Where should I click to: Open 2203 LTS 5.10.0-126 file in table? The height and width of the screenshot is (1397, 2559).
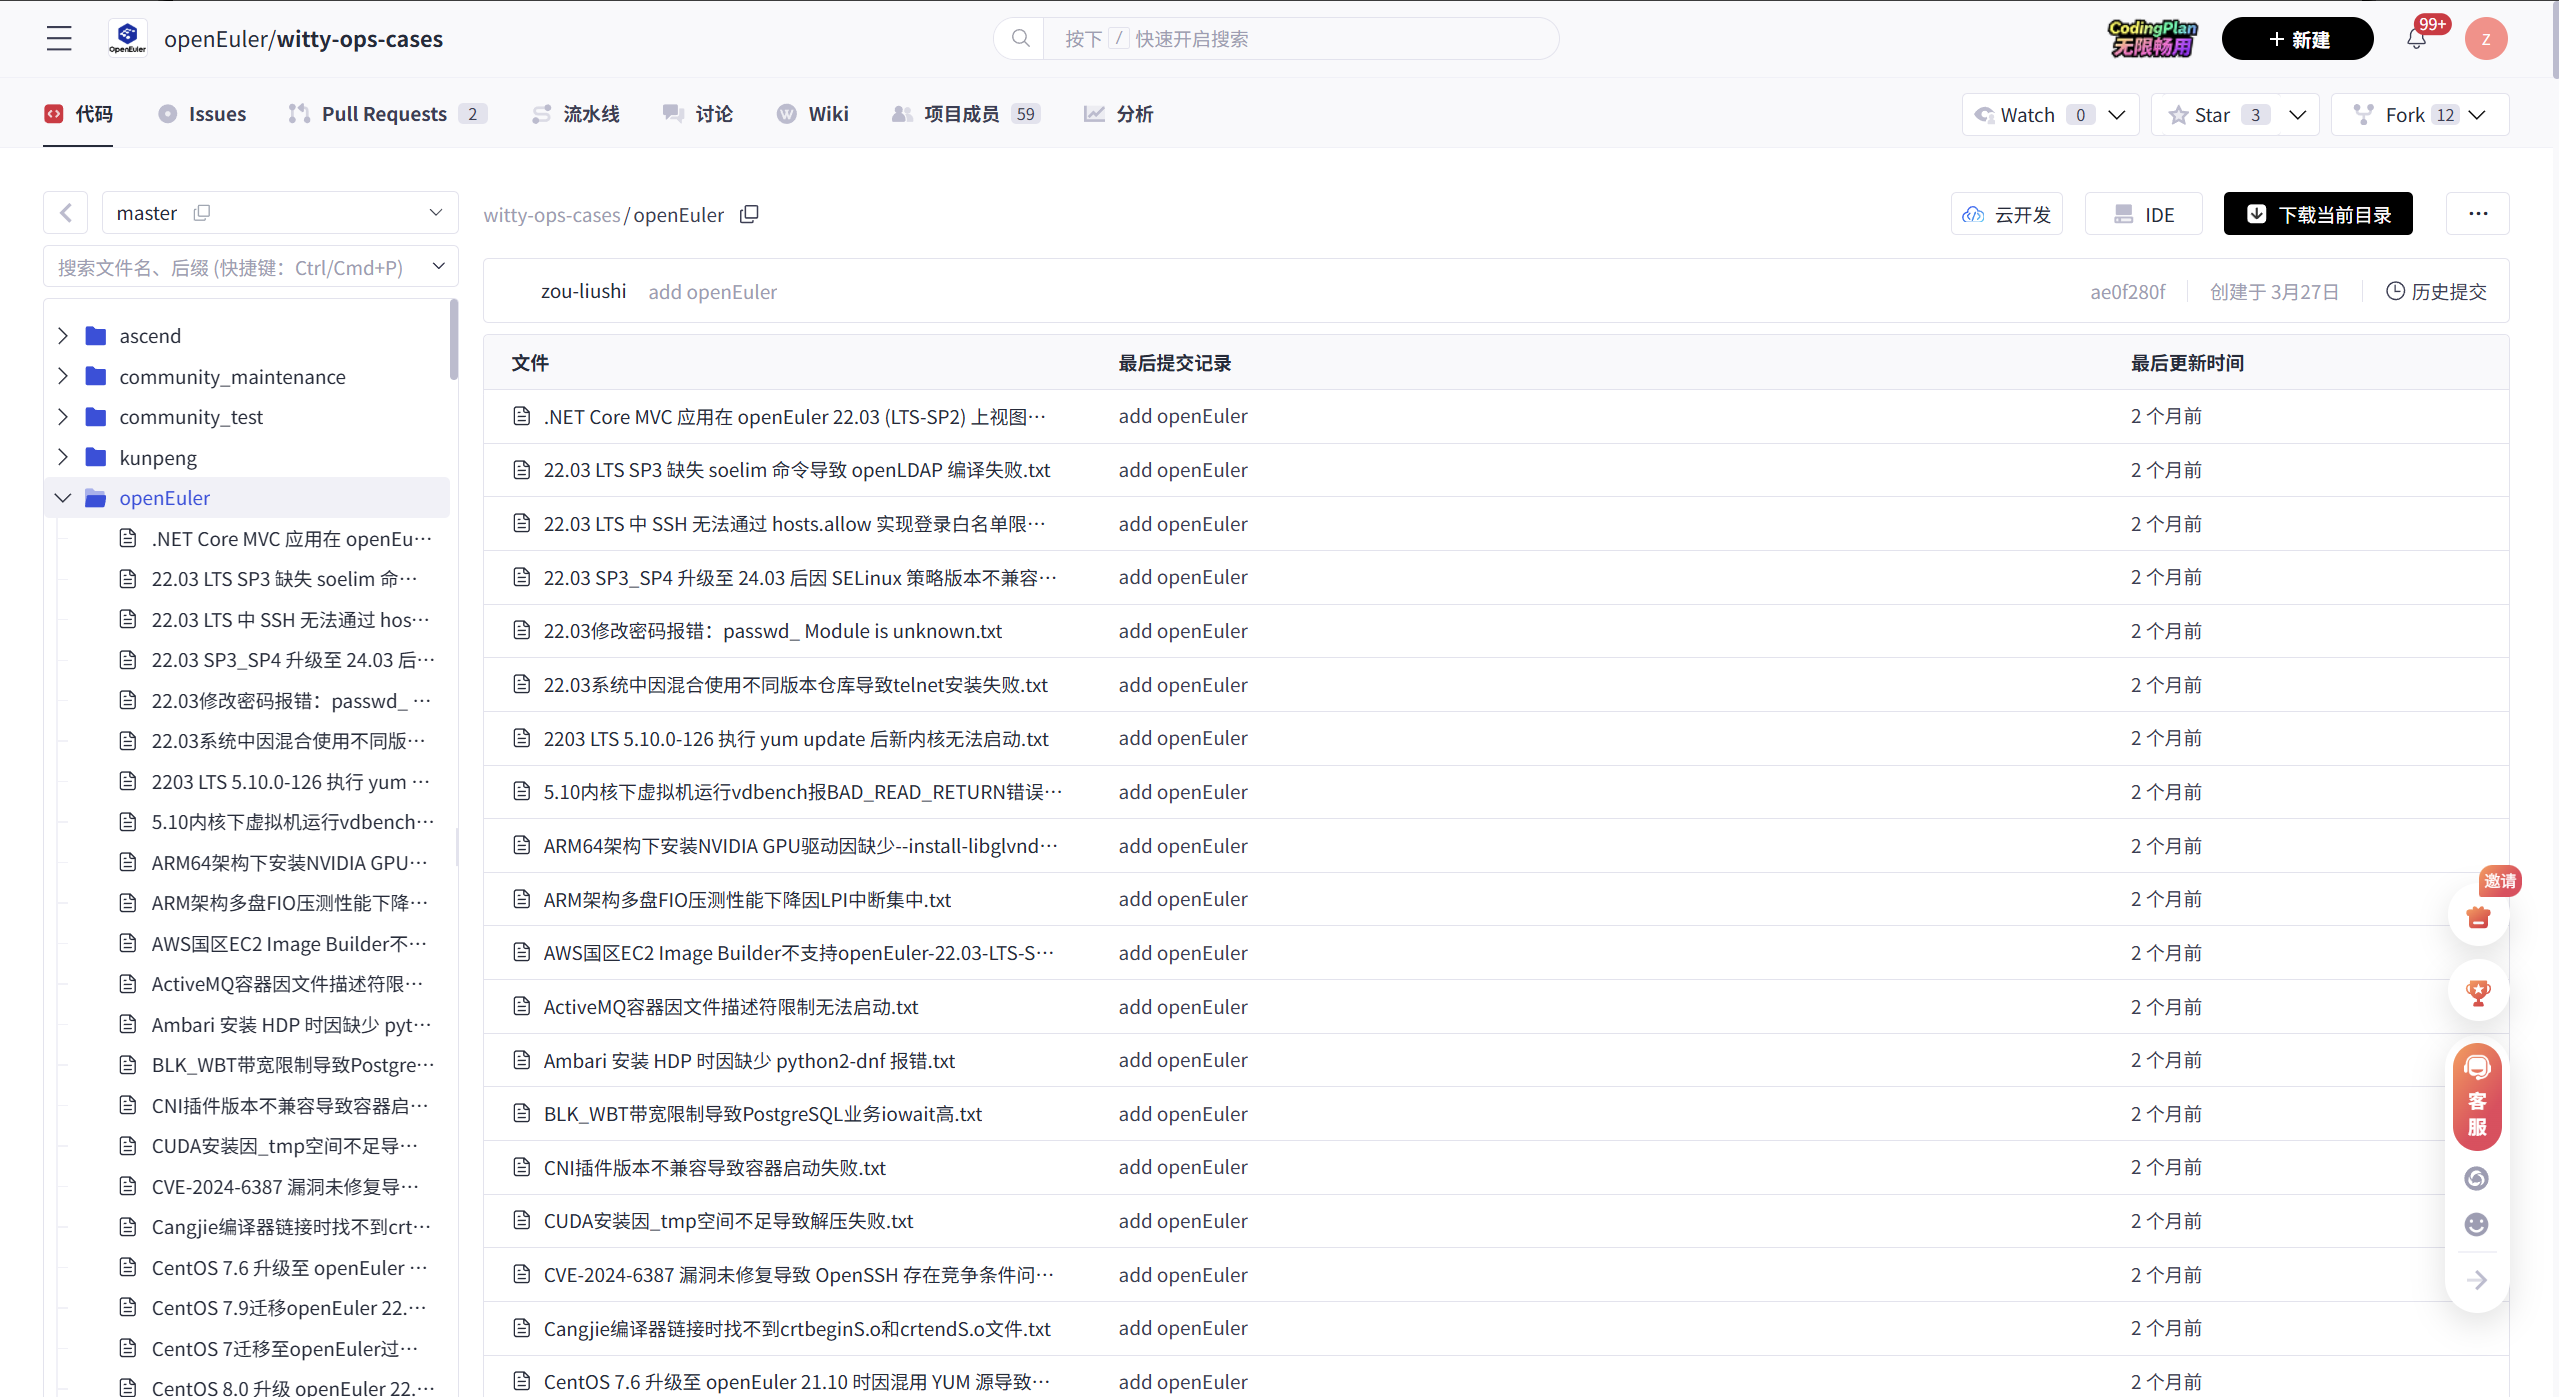coord(795,738)
